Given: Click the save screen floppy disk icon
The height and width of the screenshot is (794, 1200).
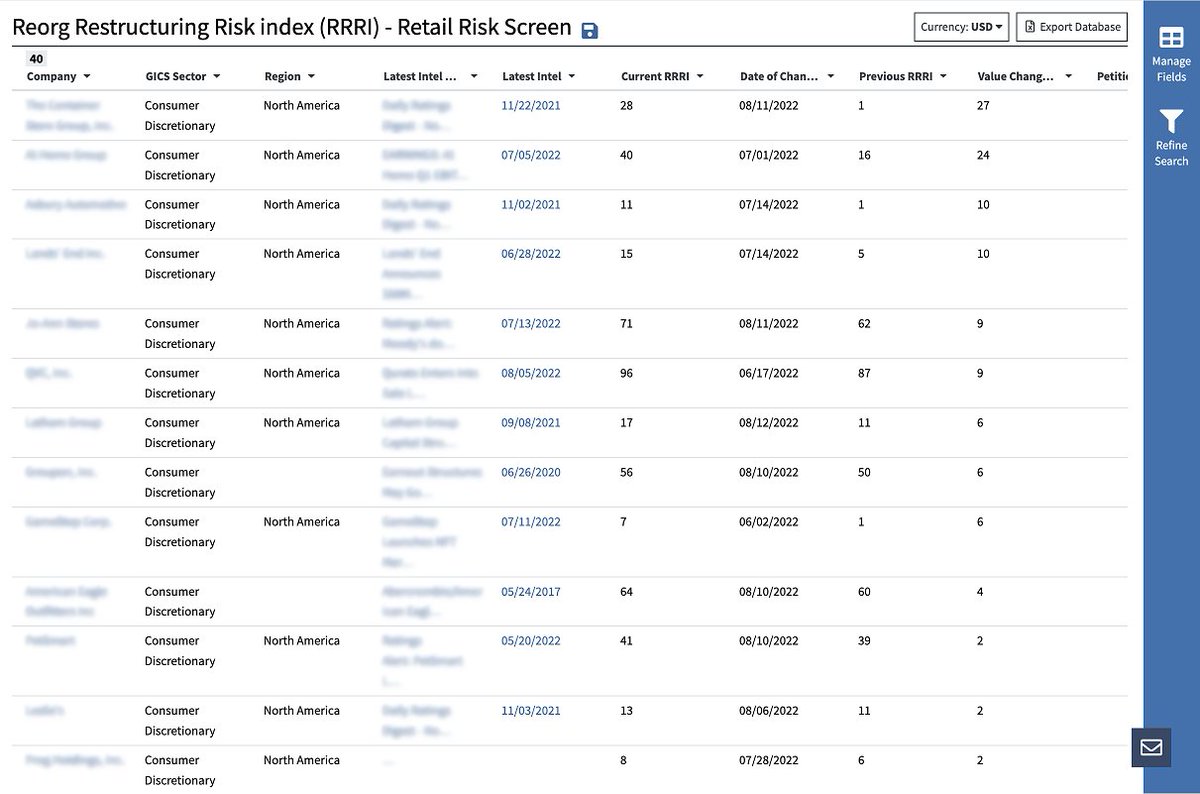Looking at the screenshot, I should [590, 30].
